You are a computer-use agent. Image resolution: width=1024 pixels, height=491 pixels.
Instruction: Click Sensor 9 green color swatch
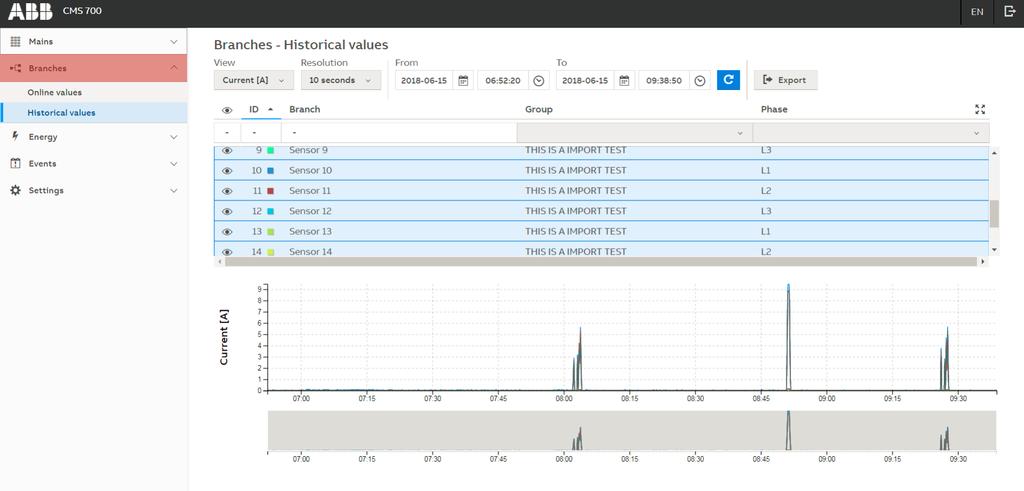pyautogui.click(x=270, y=150)
